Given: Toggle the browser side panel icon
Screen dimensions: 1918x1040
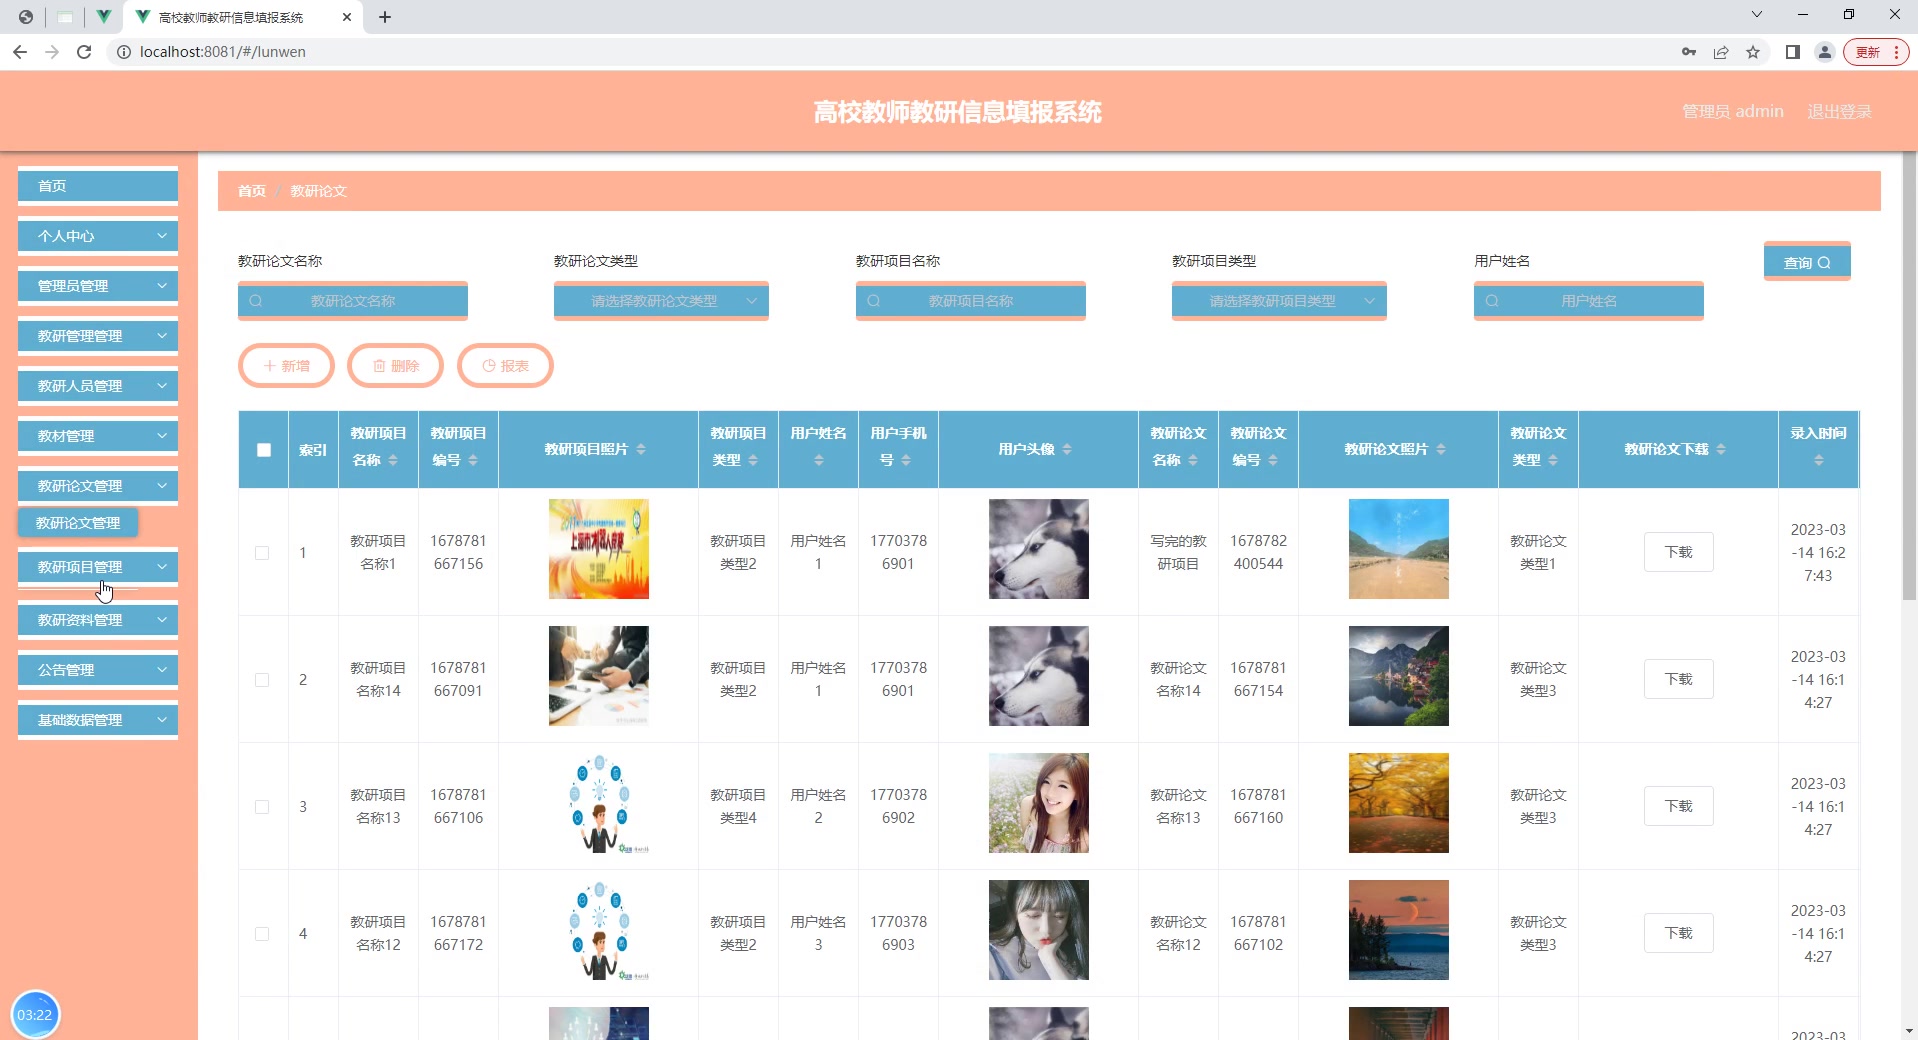Looking at the screenshot, I should [1793, 52].
